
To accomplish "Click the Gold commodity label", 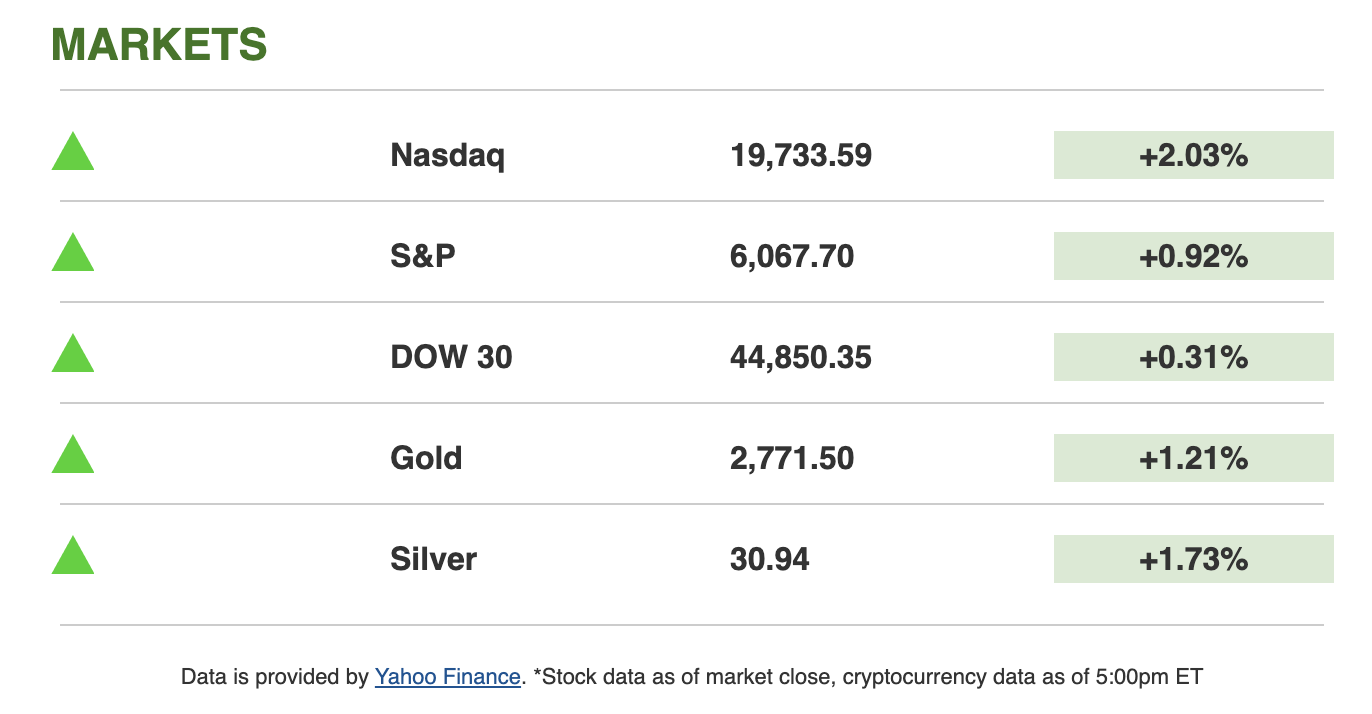I will (x=426, y=459).
